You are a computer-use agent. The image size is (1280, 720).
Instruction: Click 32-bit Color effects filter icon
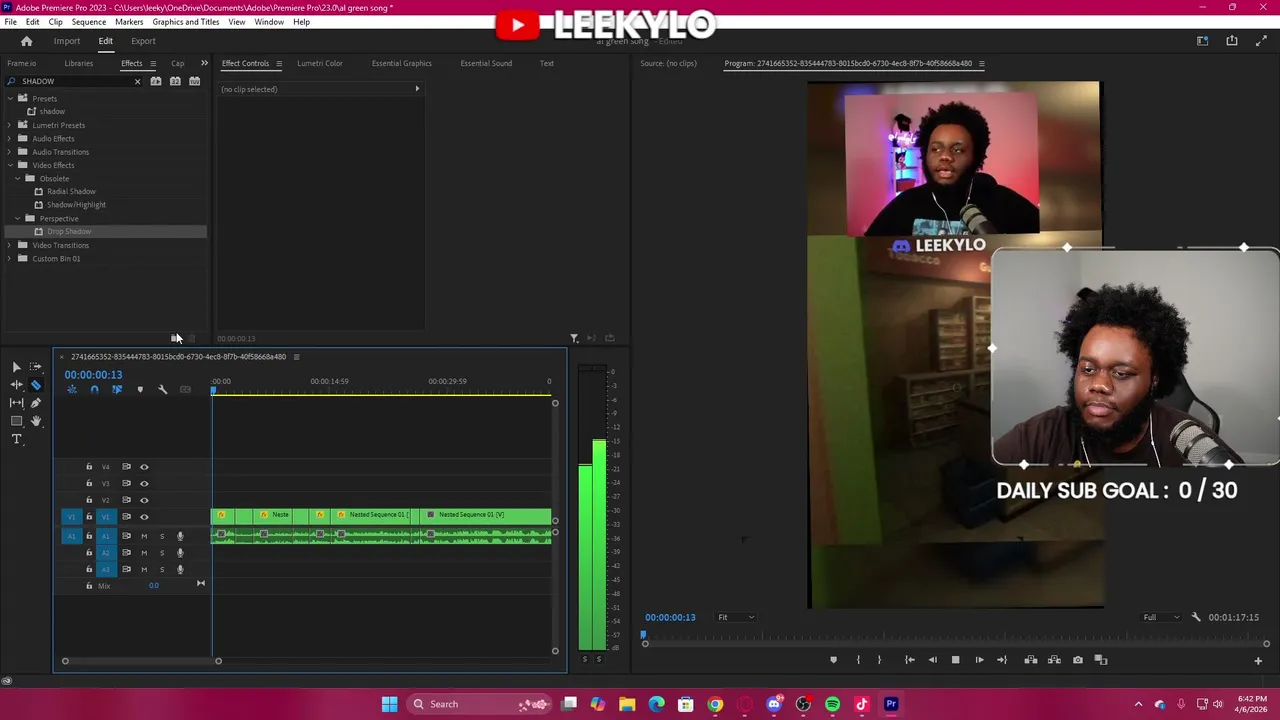click(x=175, y=81)
